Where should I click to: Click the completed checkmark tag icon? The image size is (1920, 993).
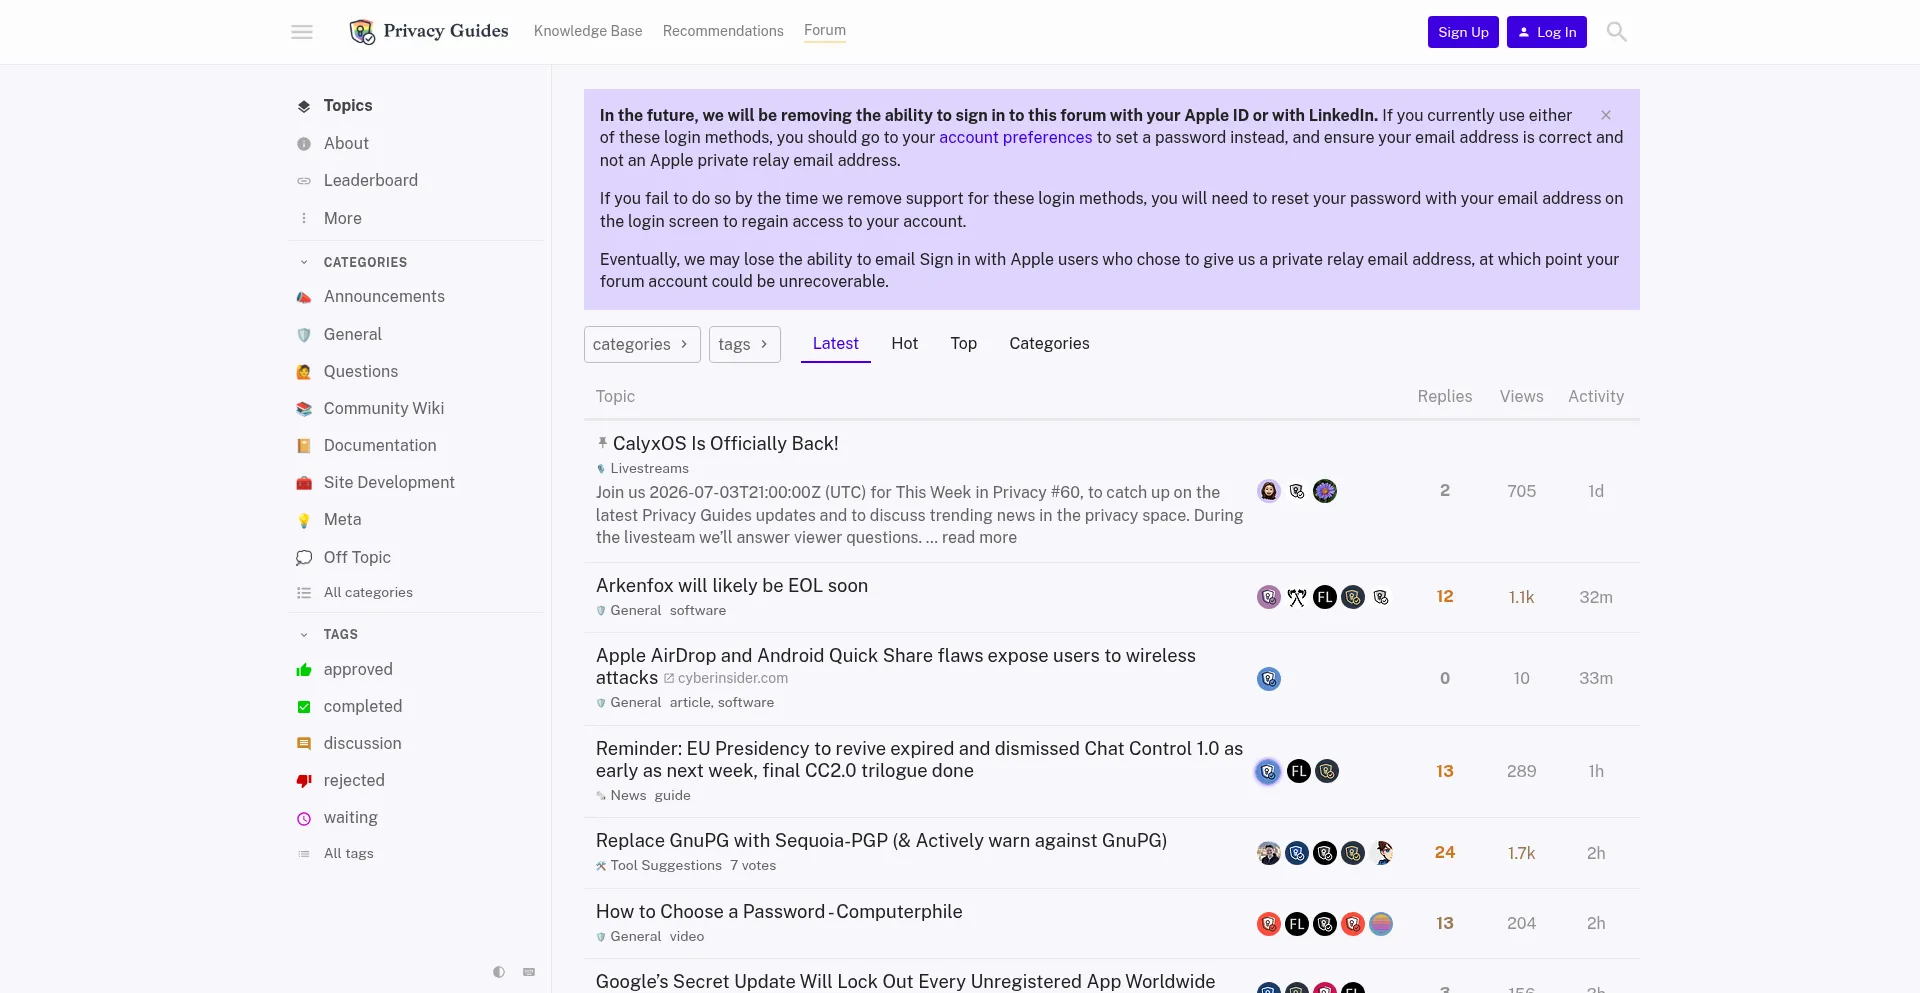[304, 707]
